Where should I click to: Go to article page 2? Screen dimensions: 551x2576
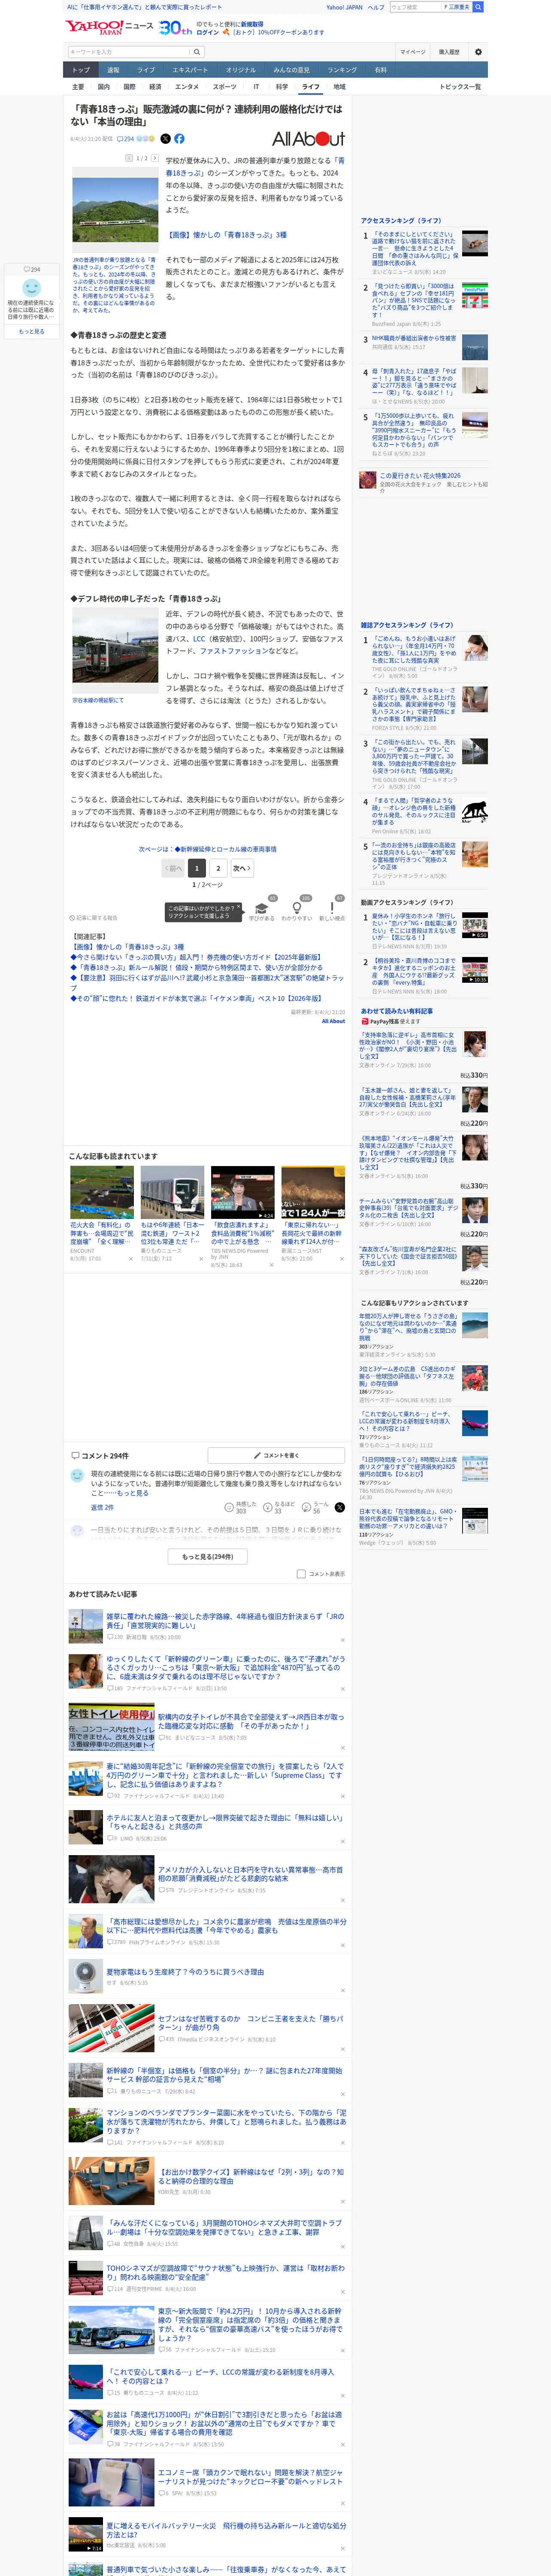(x=218, y=868)
